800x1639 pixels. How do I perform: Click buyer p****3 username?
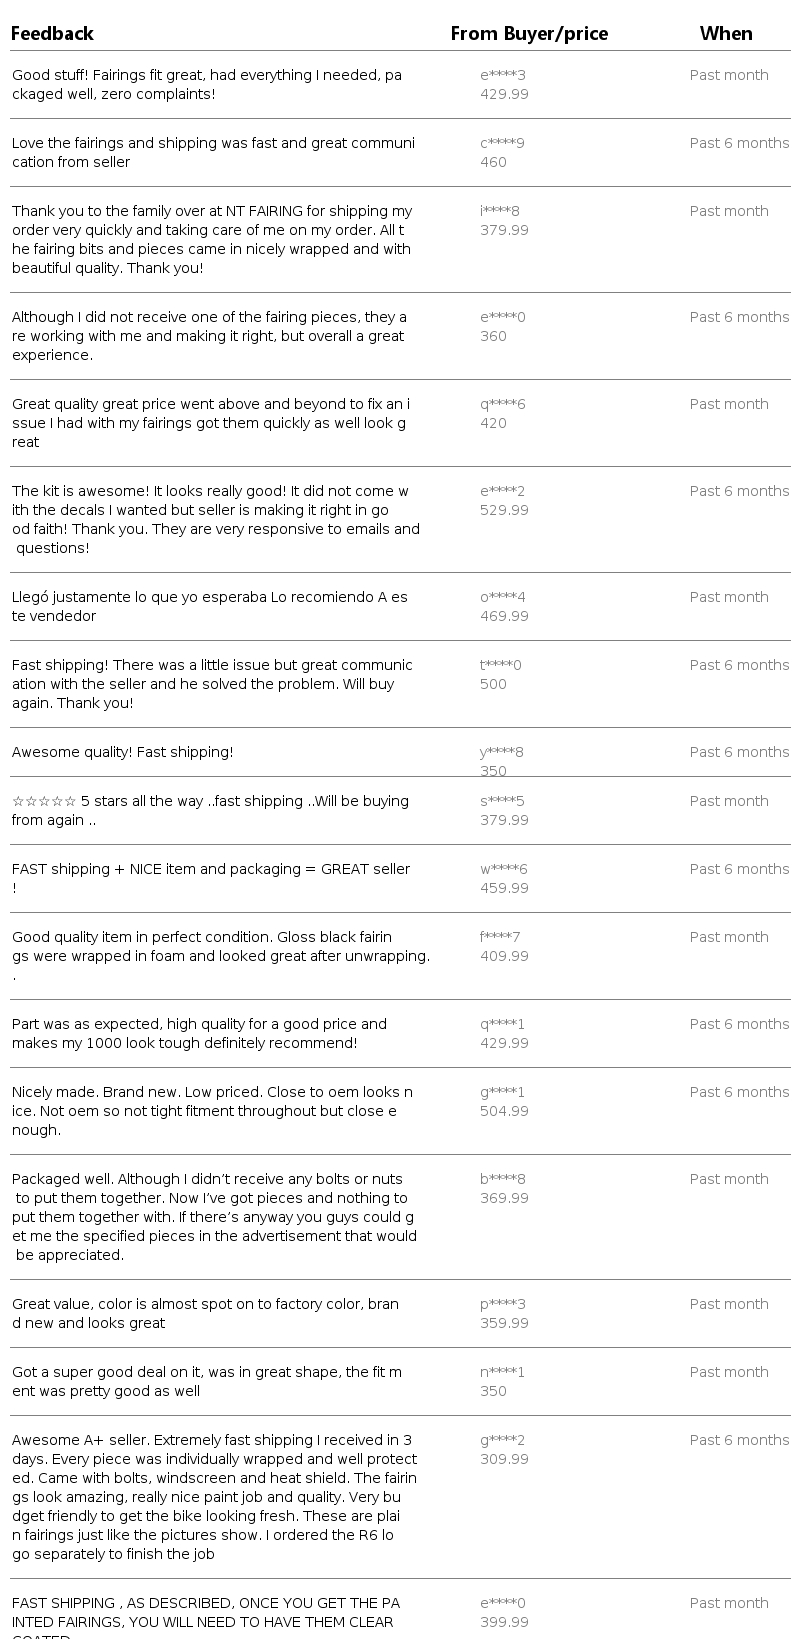click(502, 1304)
